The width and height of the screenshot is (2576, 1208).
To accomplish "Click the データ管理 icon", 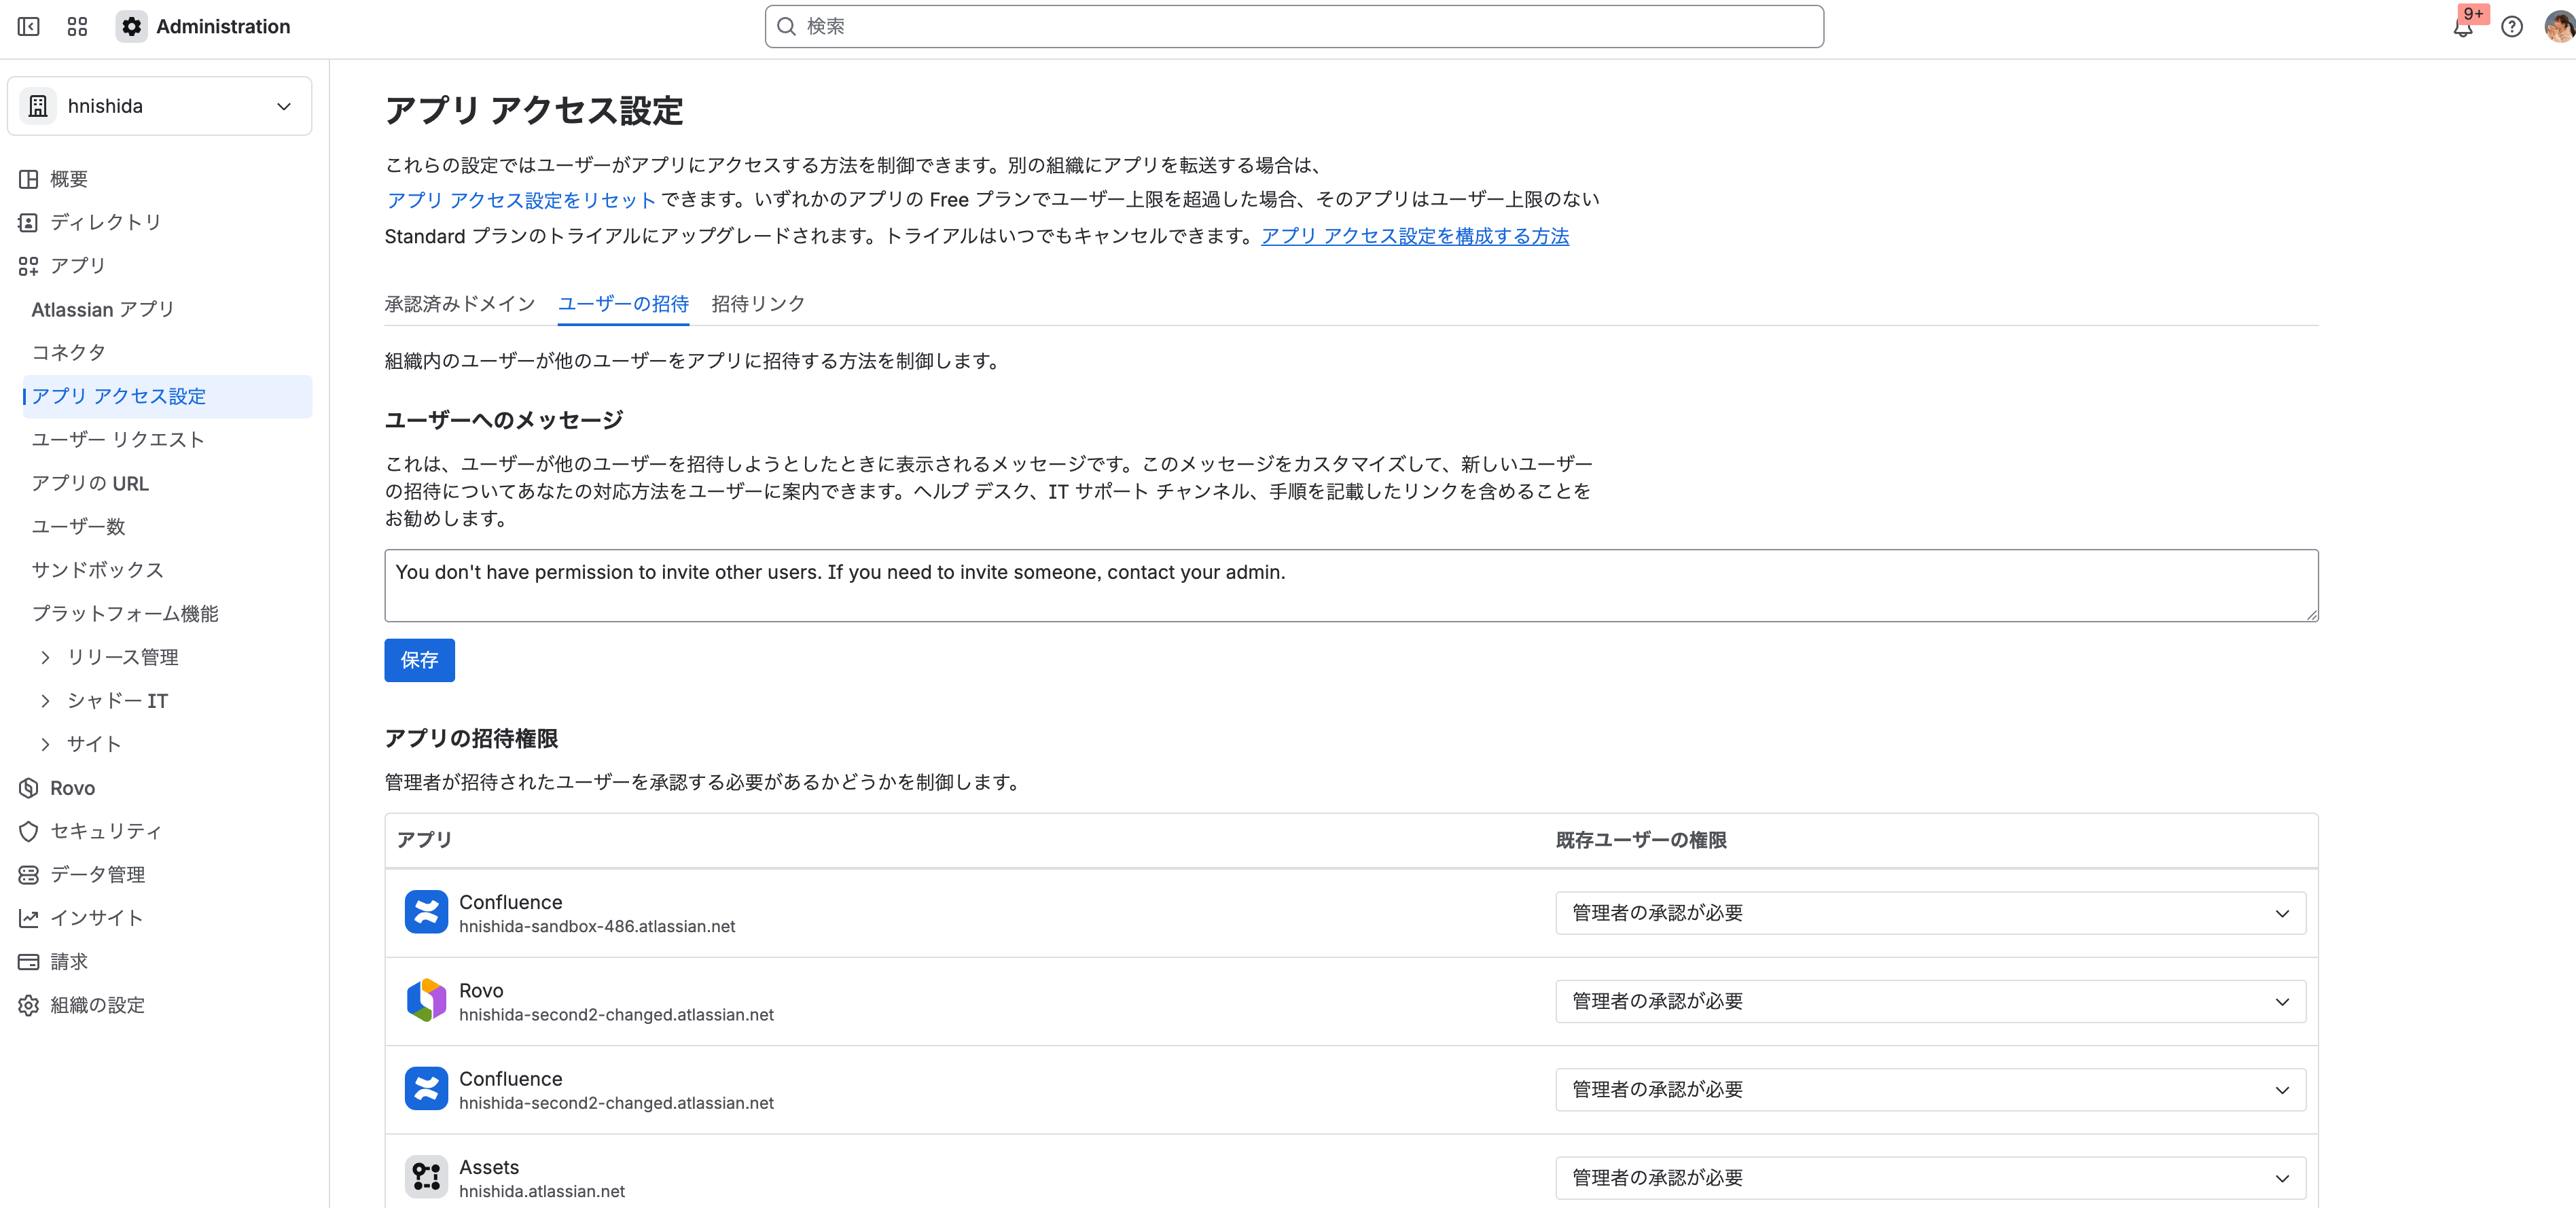I will click(x=28, y=875).
